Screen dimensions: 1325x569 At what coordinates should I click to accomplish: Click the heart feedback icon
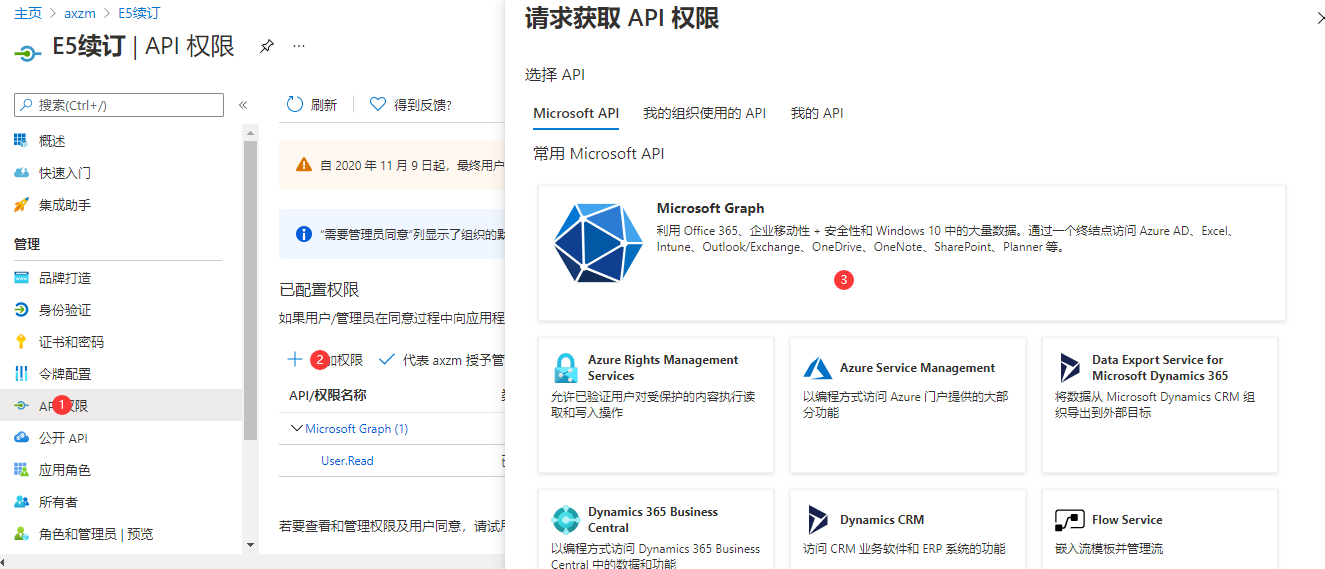click(x=378, y=104)
